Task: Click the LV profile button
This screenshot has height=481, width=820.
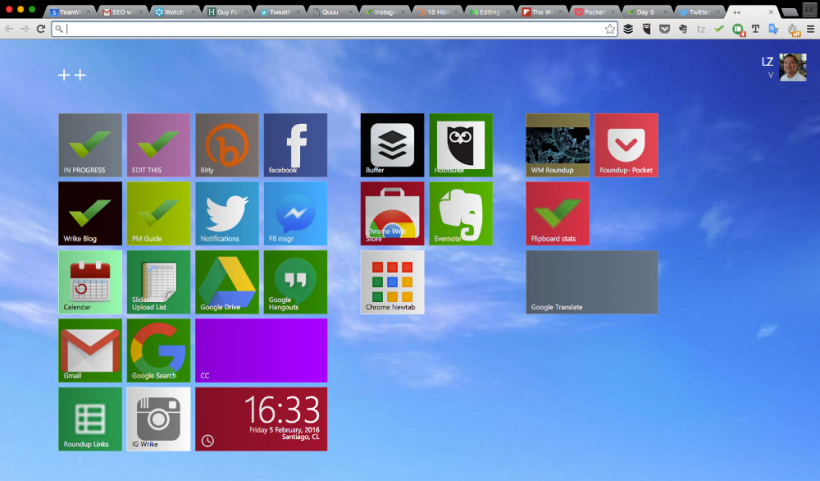Action: pyautogui.click(x=810, y=9)
